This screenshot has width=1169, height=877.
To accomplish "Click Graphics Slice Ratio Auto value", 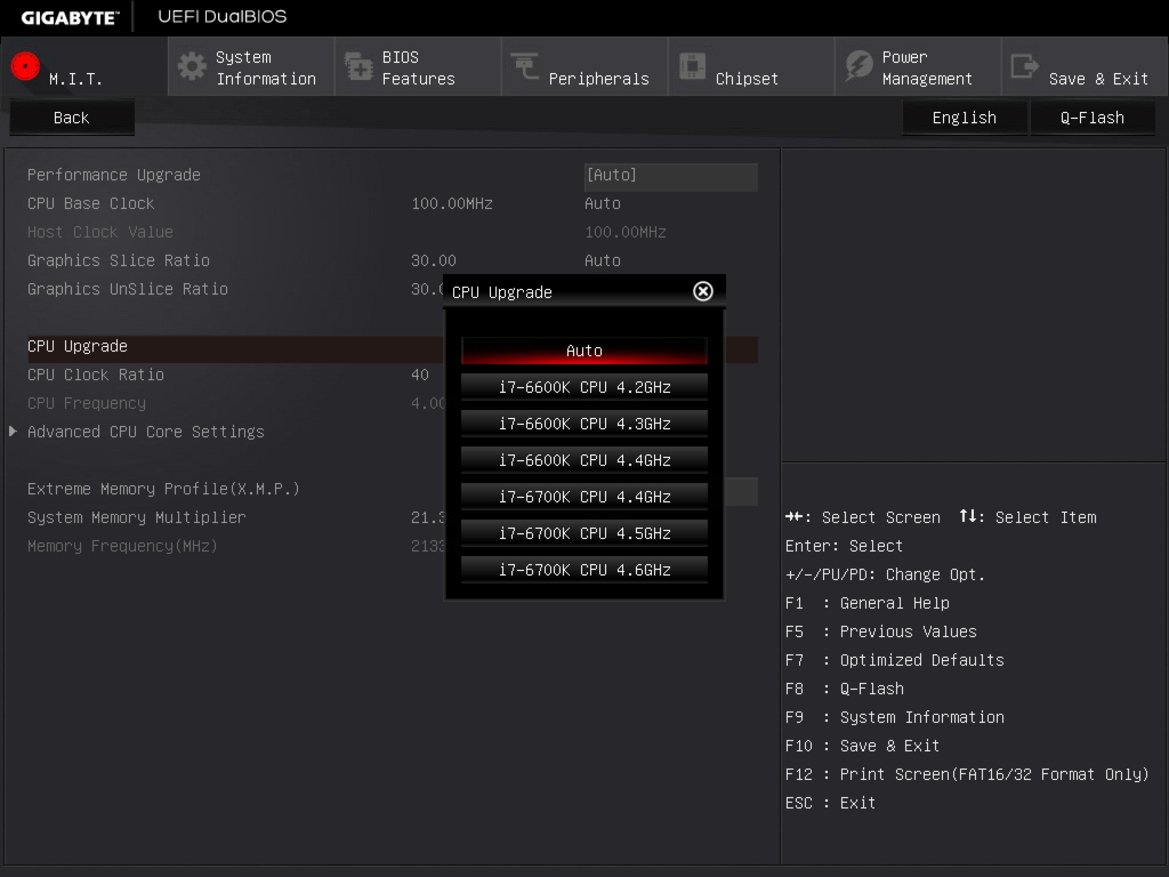I will 602,260.
